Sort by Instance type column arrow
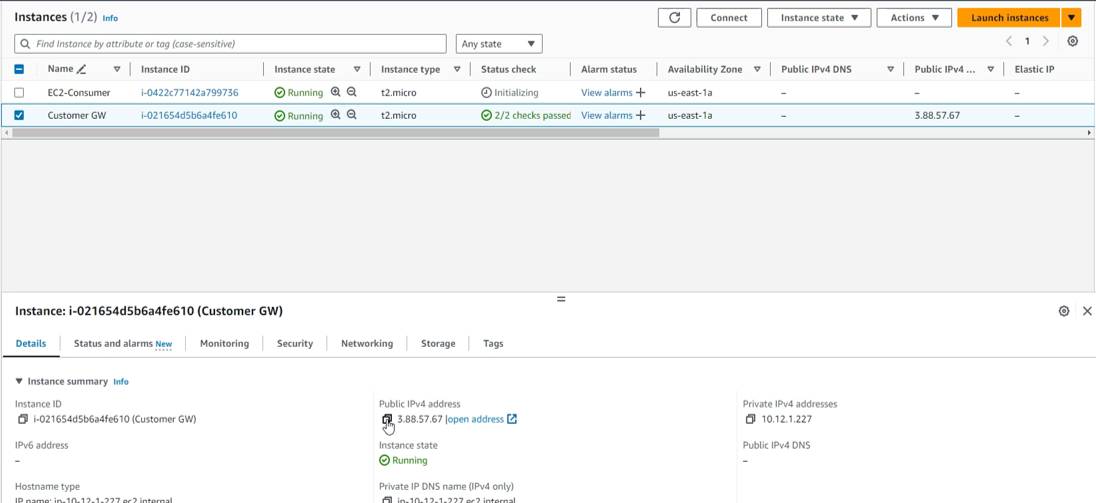The width and height of the screenshot is (1096, 503). click(457, 69)
